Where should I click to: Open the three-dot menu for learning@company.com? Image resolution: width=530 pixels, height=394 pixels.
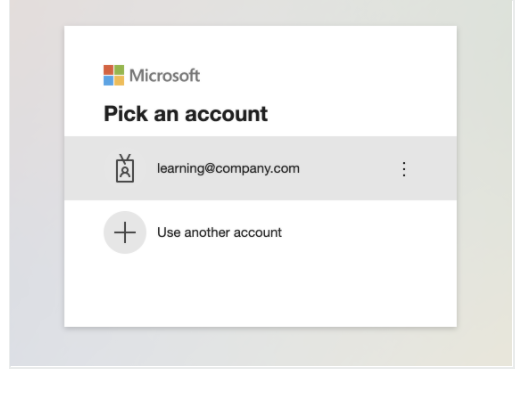pos(404,169)
